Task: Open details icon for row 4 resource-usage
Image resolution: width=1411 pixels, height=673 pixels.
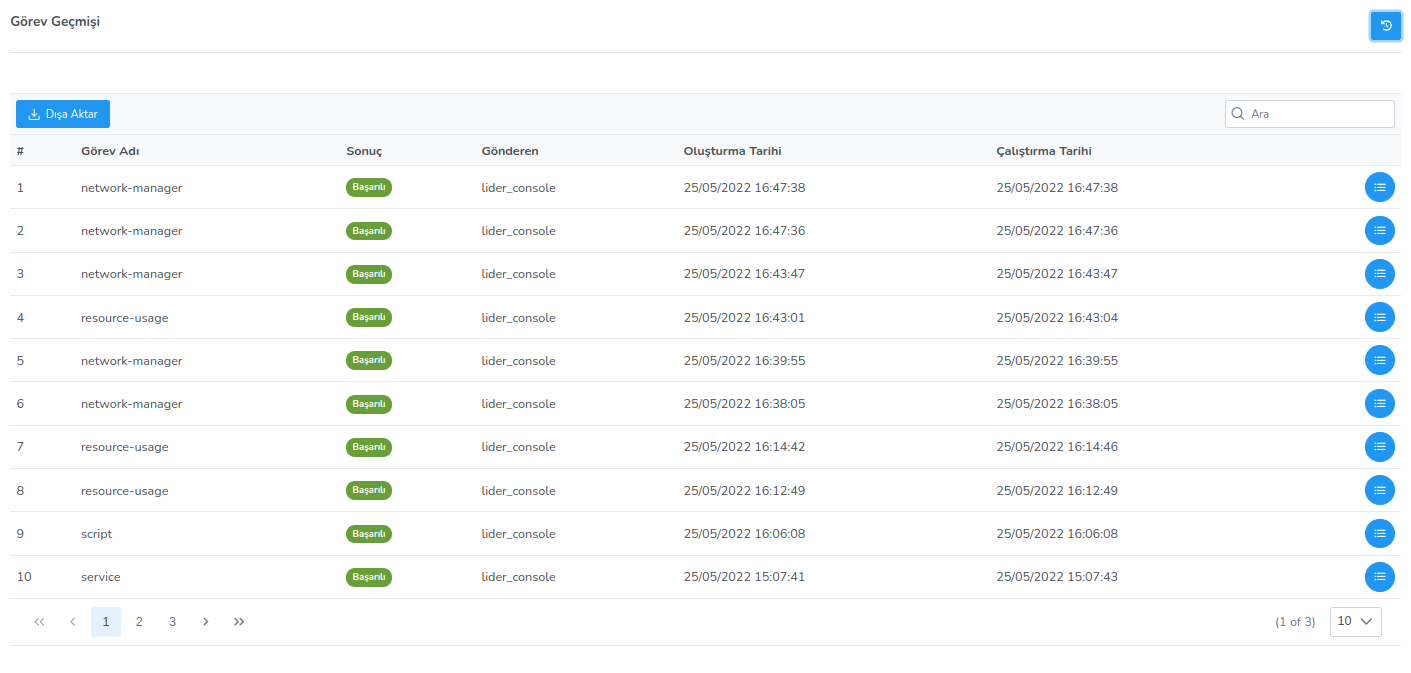Action: point(1379,317)
